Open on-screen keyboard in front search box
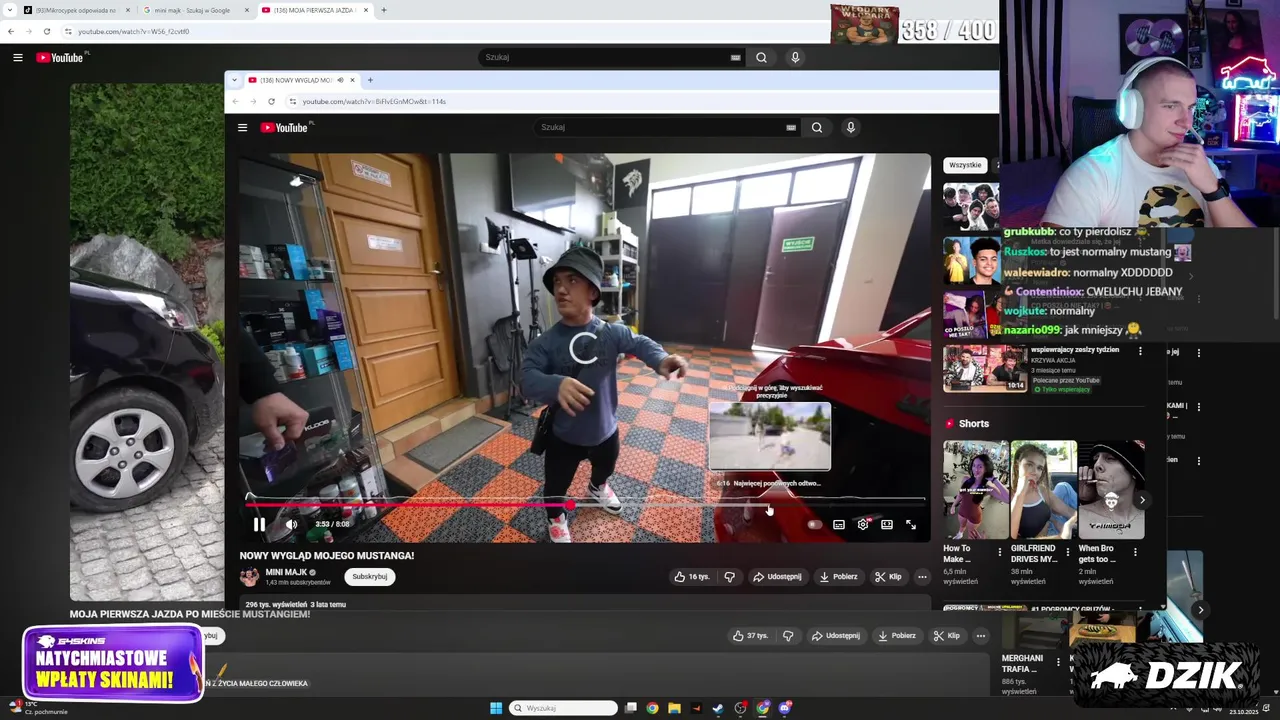 (x=791, y=127)
